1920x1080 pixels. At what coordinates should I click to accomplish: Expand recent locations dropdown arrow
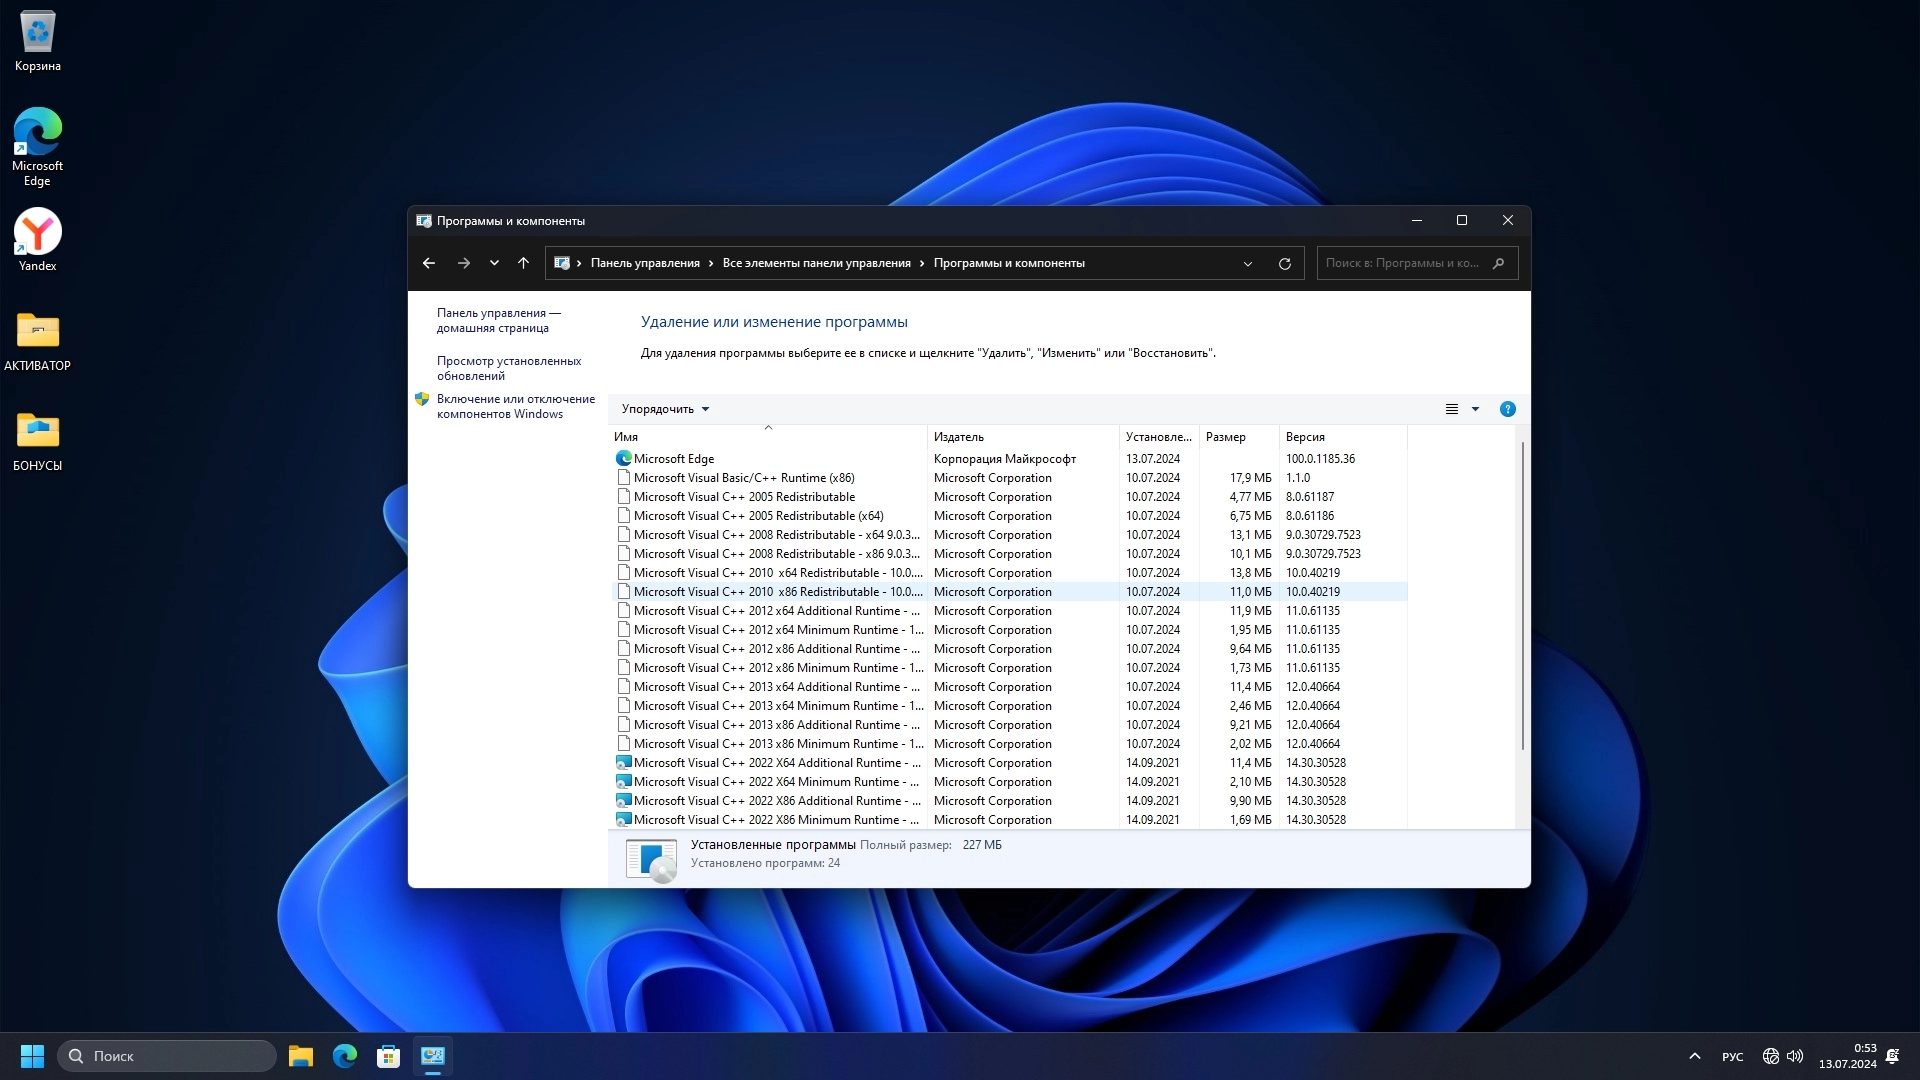click(494, 263)
